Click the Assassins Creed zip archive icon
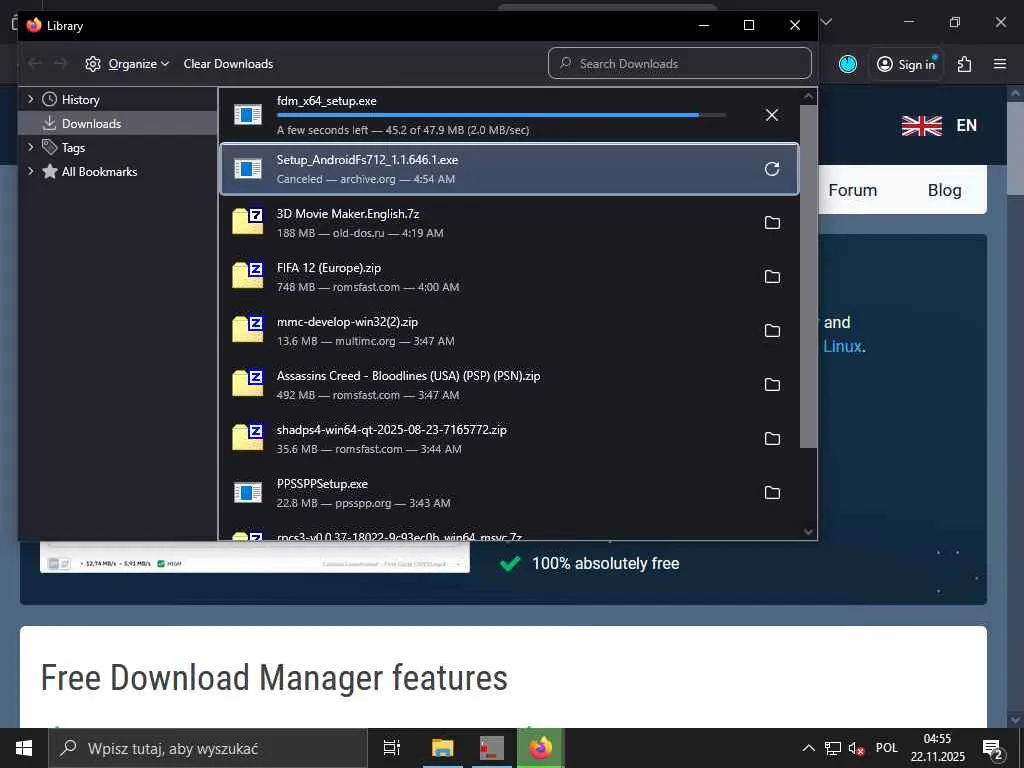Screen dimensions: 1024x768 click(248, 383)
